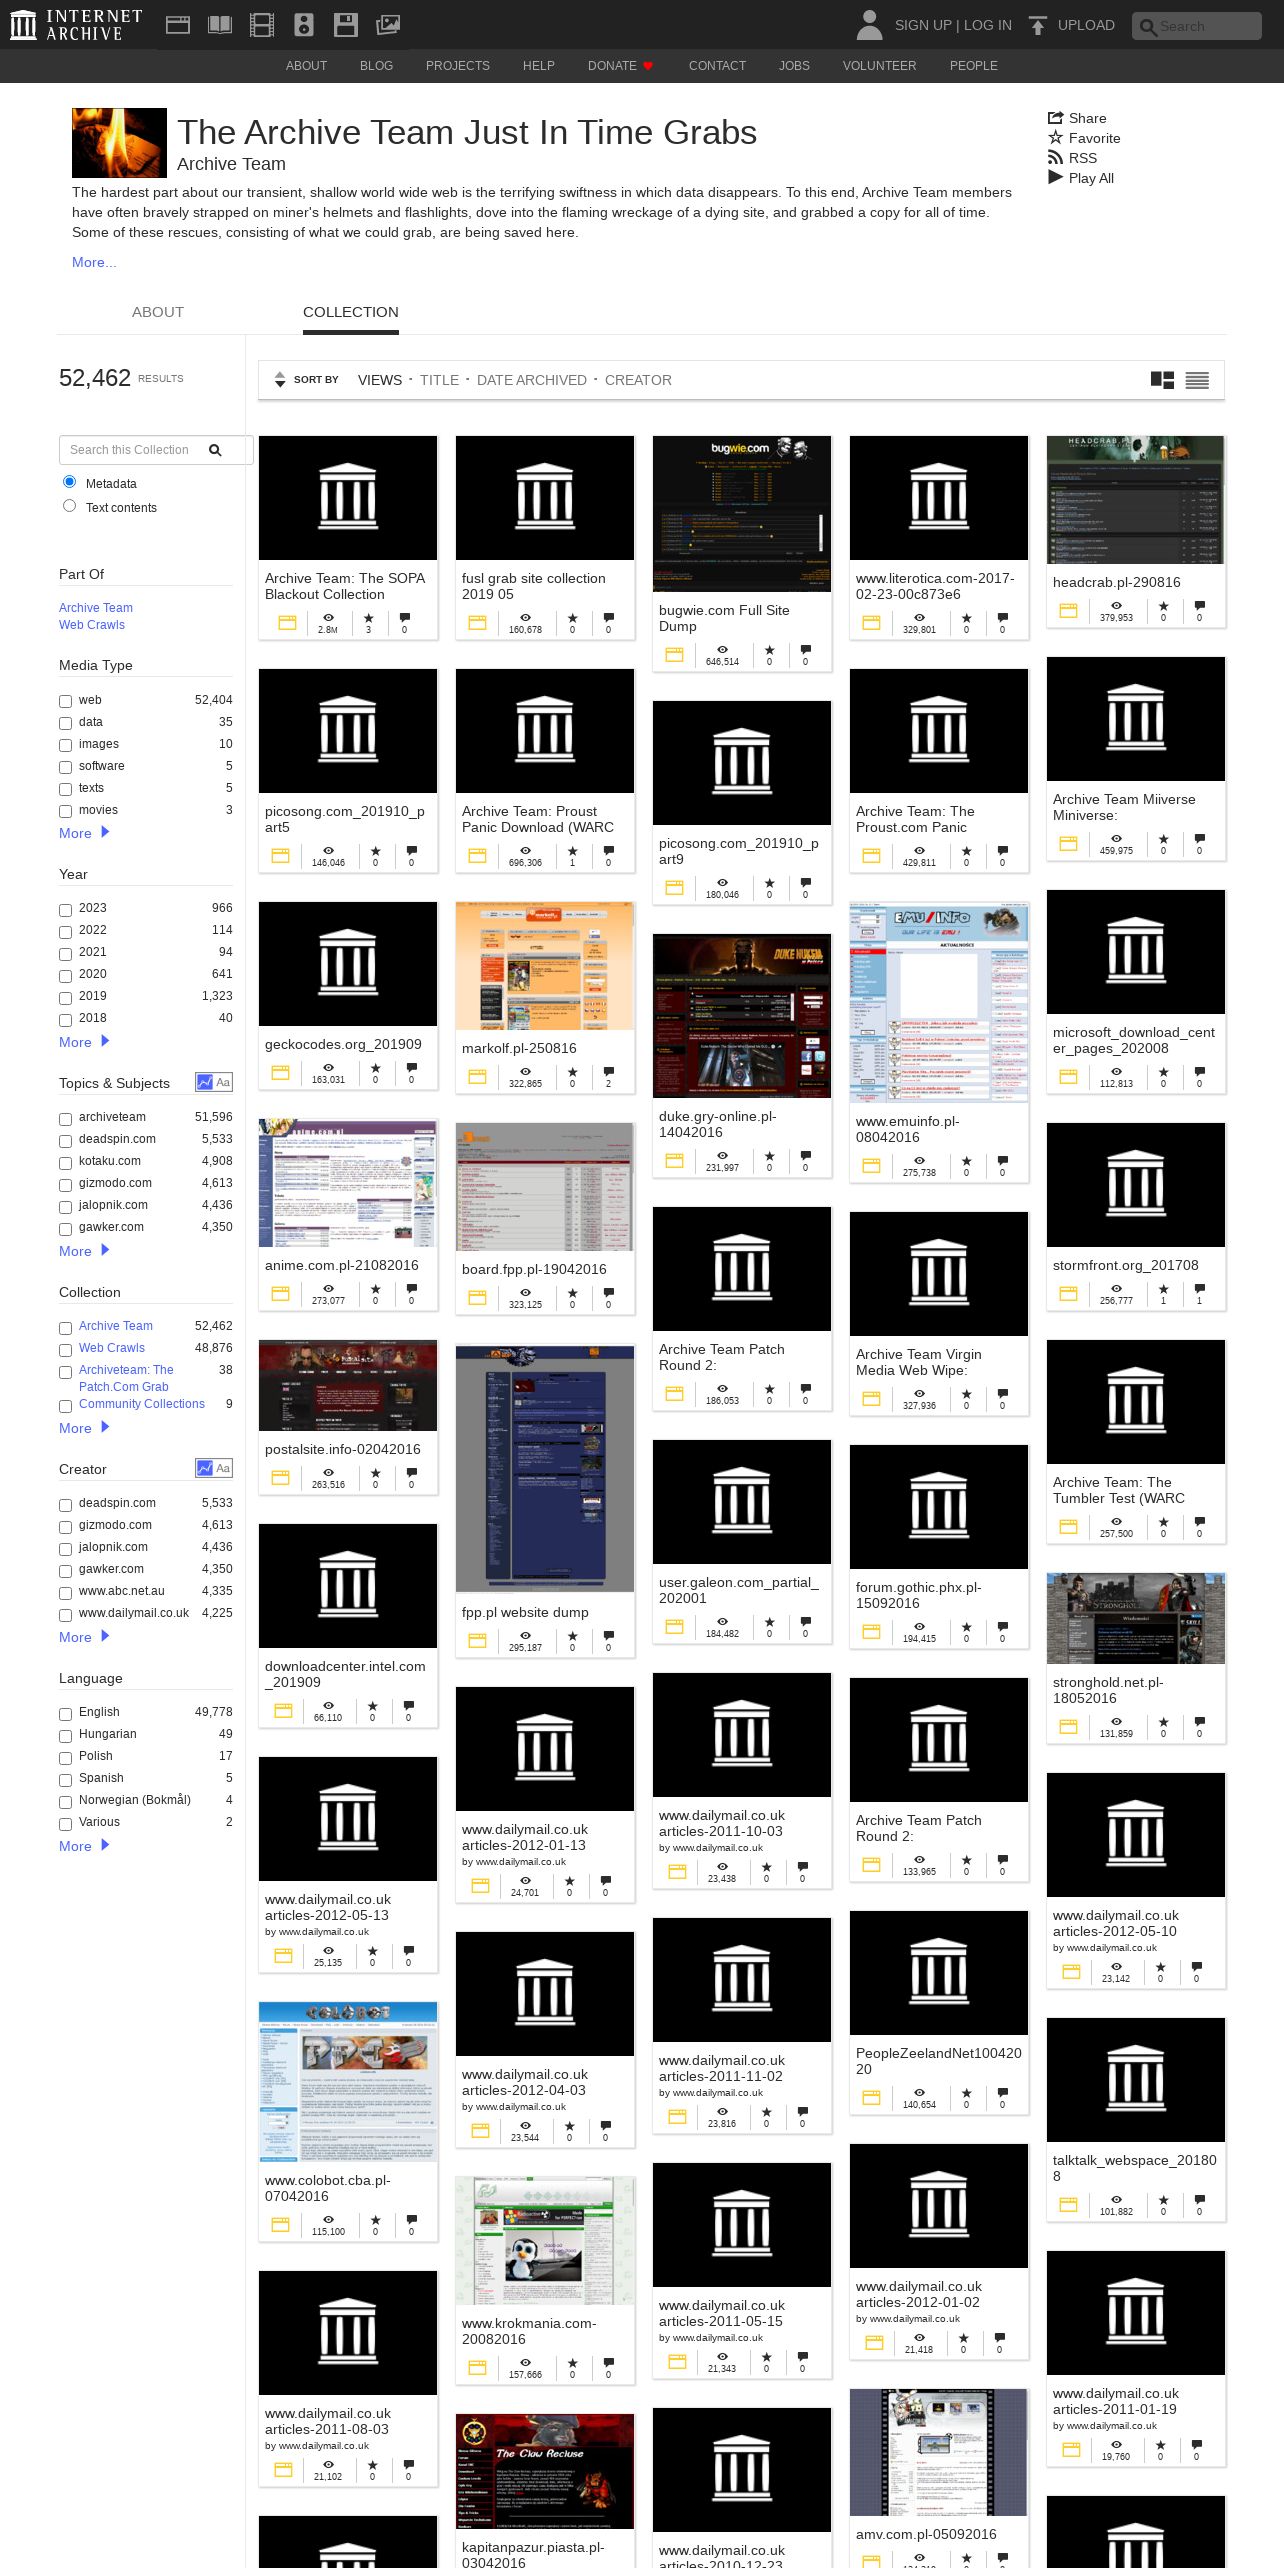Image resolution: width=1284 pixels, height=2568 pixels.
Task: Check the 2019 year checkbox
Action: point(65,997)
